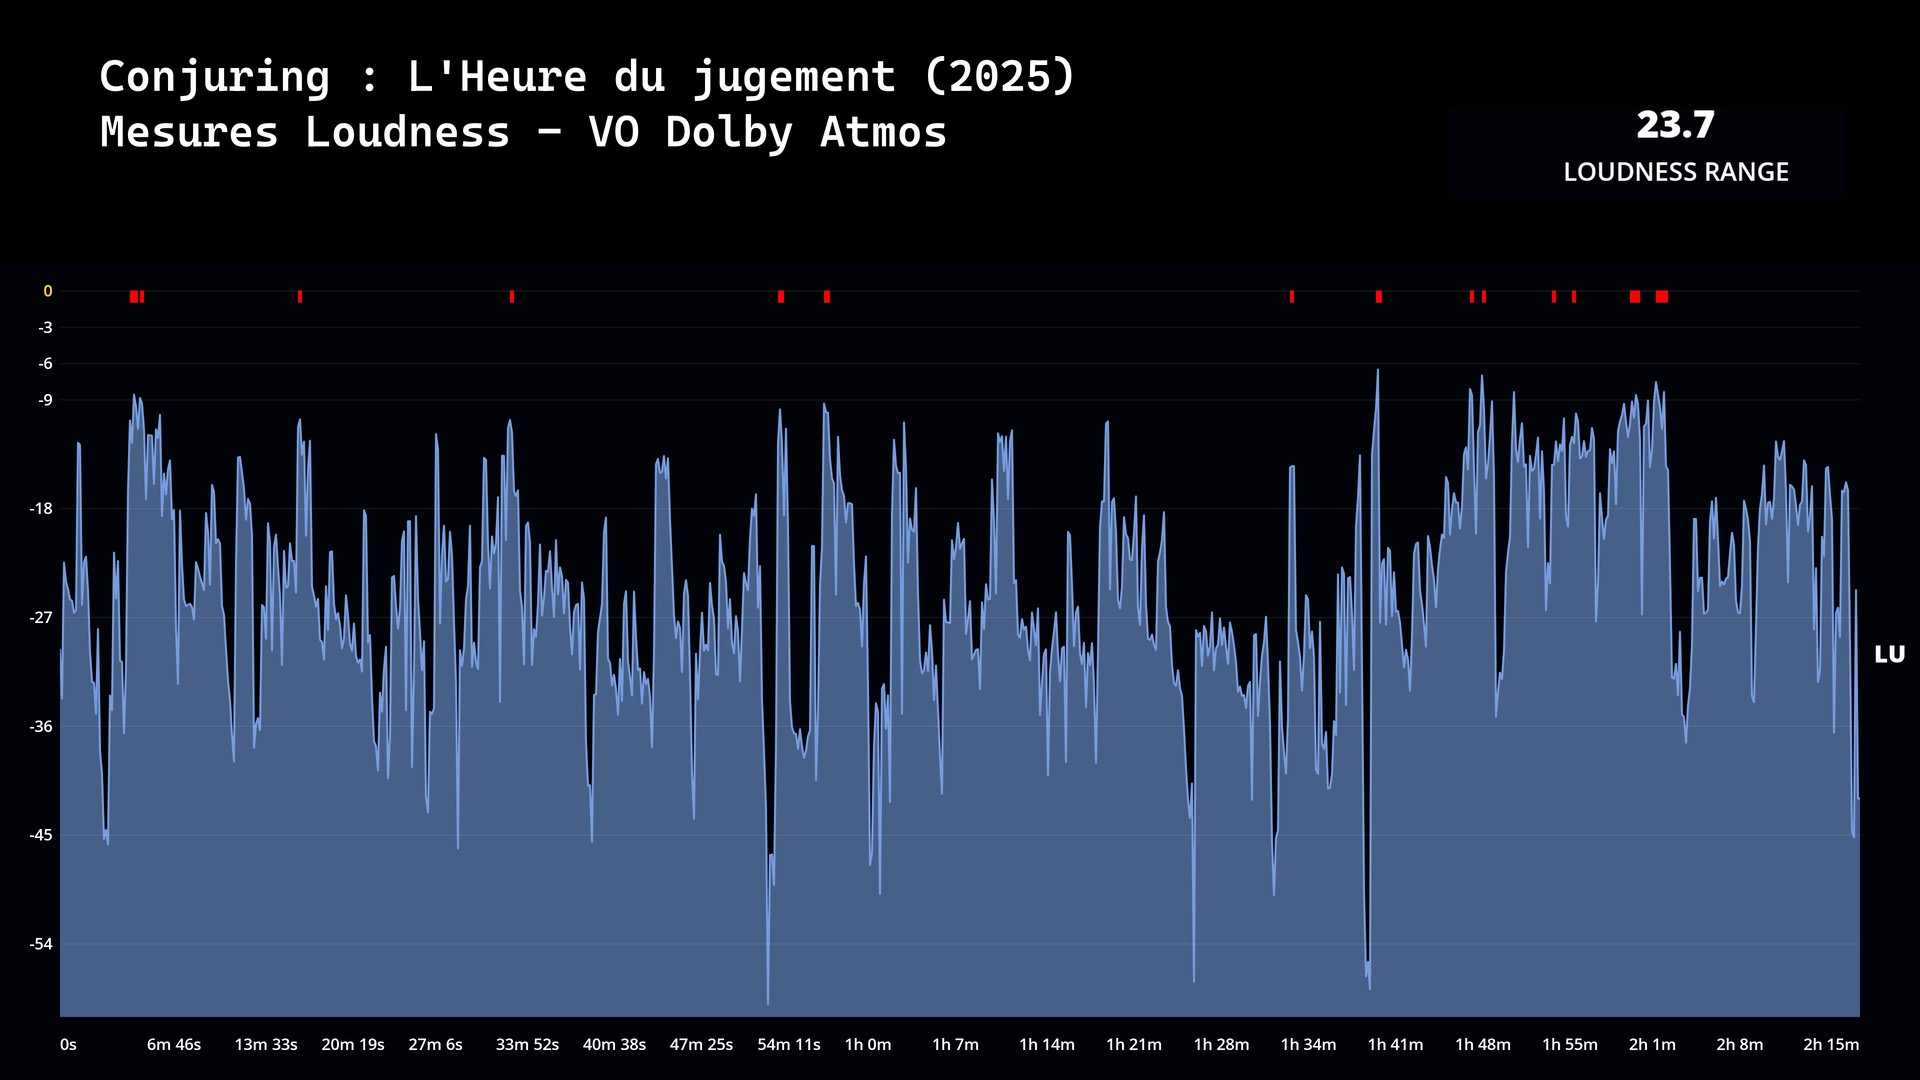
Task: Click the red peak marker near 1h 34m
Action: (1291, 297)
